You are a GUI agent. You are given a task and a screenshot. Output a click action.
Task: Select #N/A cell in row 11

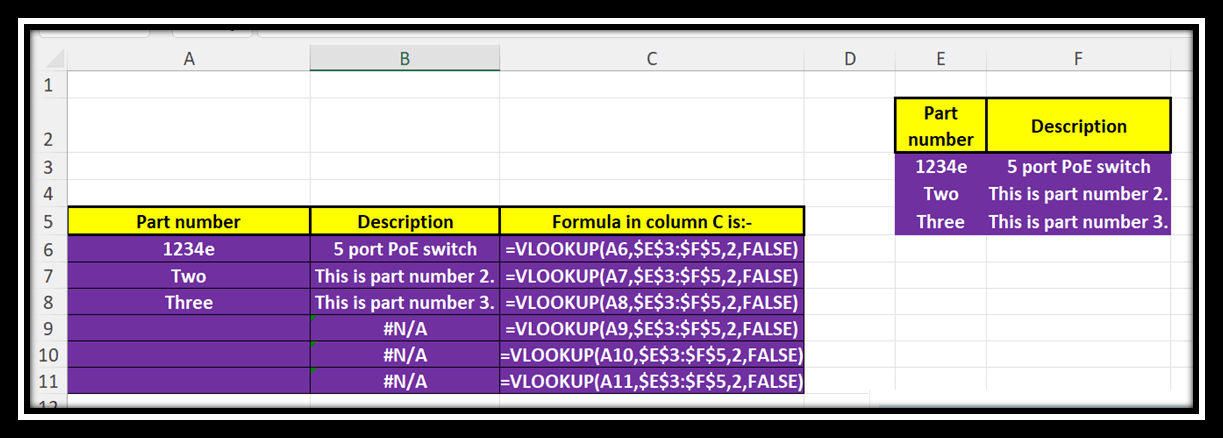[405, 381]
